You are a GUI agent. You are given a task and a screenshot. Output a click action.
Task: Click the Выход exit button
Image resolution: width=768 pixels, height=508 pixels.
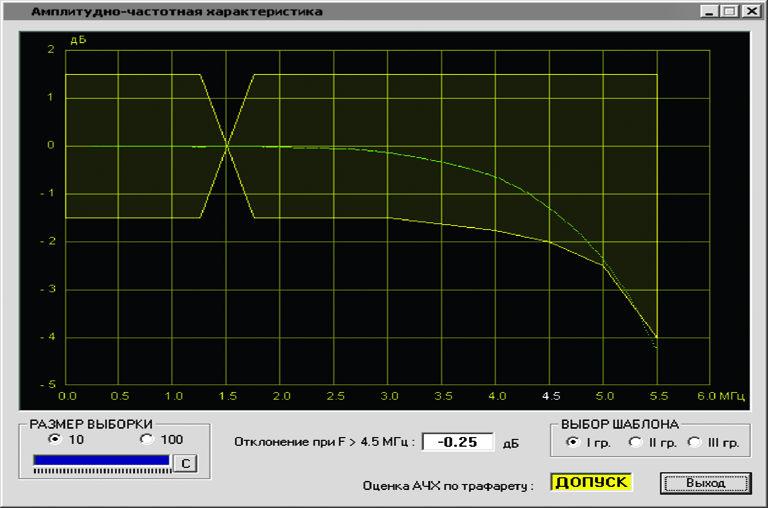click(x=705, y=483)
